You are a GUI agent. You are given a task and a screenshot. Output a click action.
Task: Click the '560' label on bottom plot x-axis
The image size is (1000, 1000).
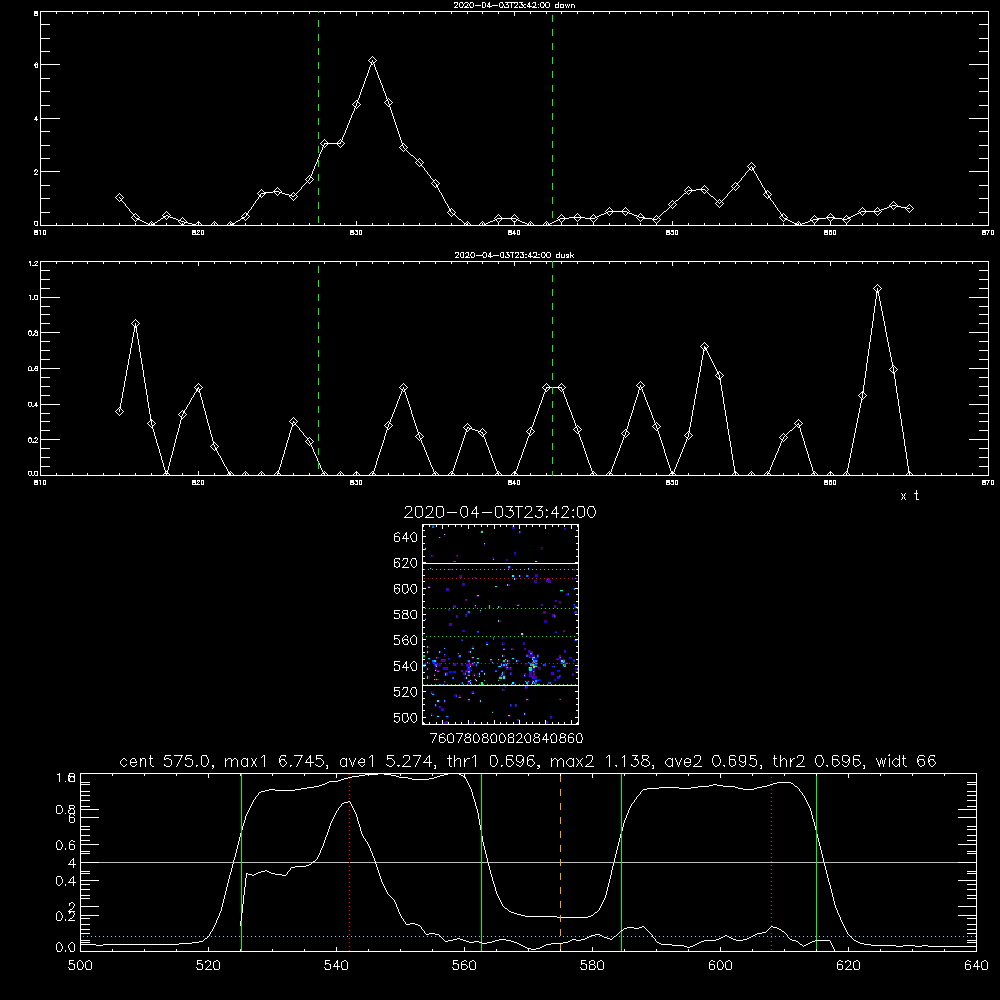click(x=464, y=966)
